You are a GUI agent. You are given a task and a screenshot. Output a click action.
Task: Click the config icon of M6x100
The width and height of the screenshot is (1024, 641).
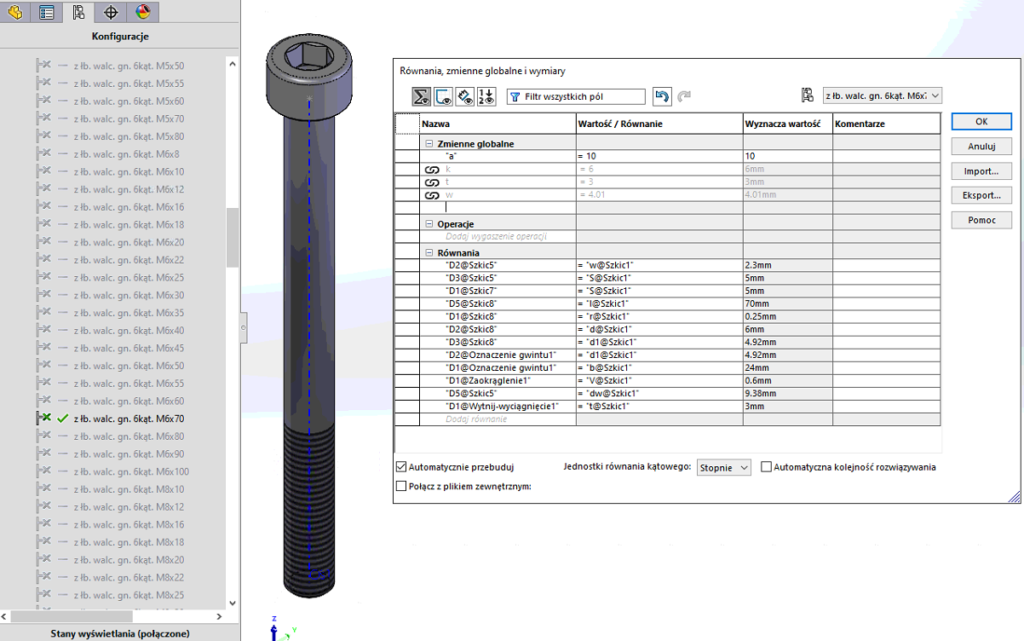(x=44, y=471)
